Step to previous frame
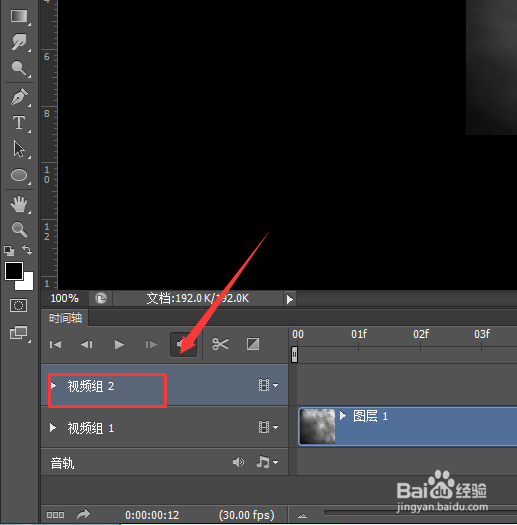The height and width of the screenshot is (525, 517). (87, 344)
